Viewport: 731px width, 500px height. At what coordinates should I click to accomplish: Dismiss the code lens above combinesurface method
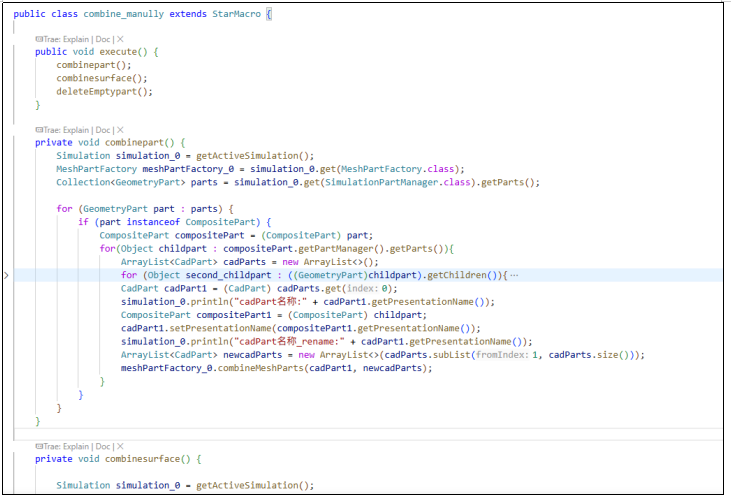pyautogui.click(x=120, y=446)
